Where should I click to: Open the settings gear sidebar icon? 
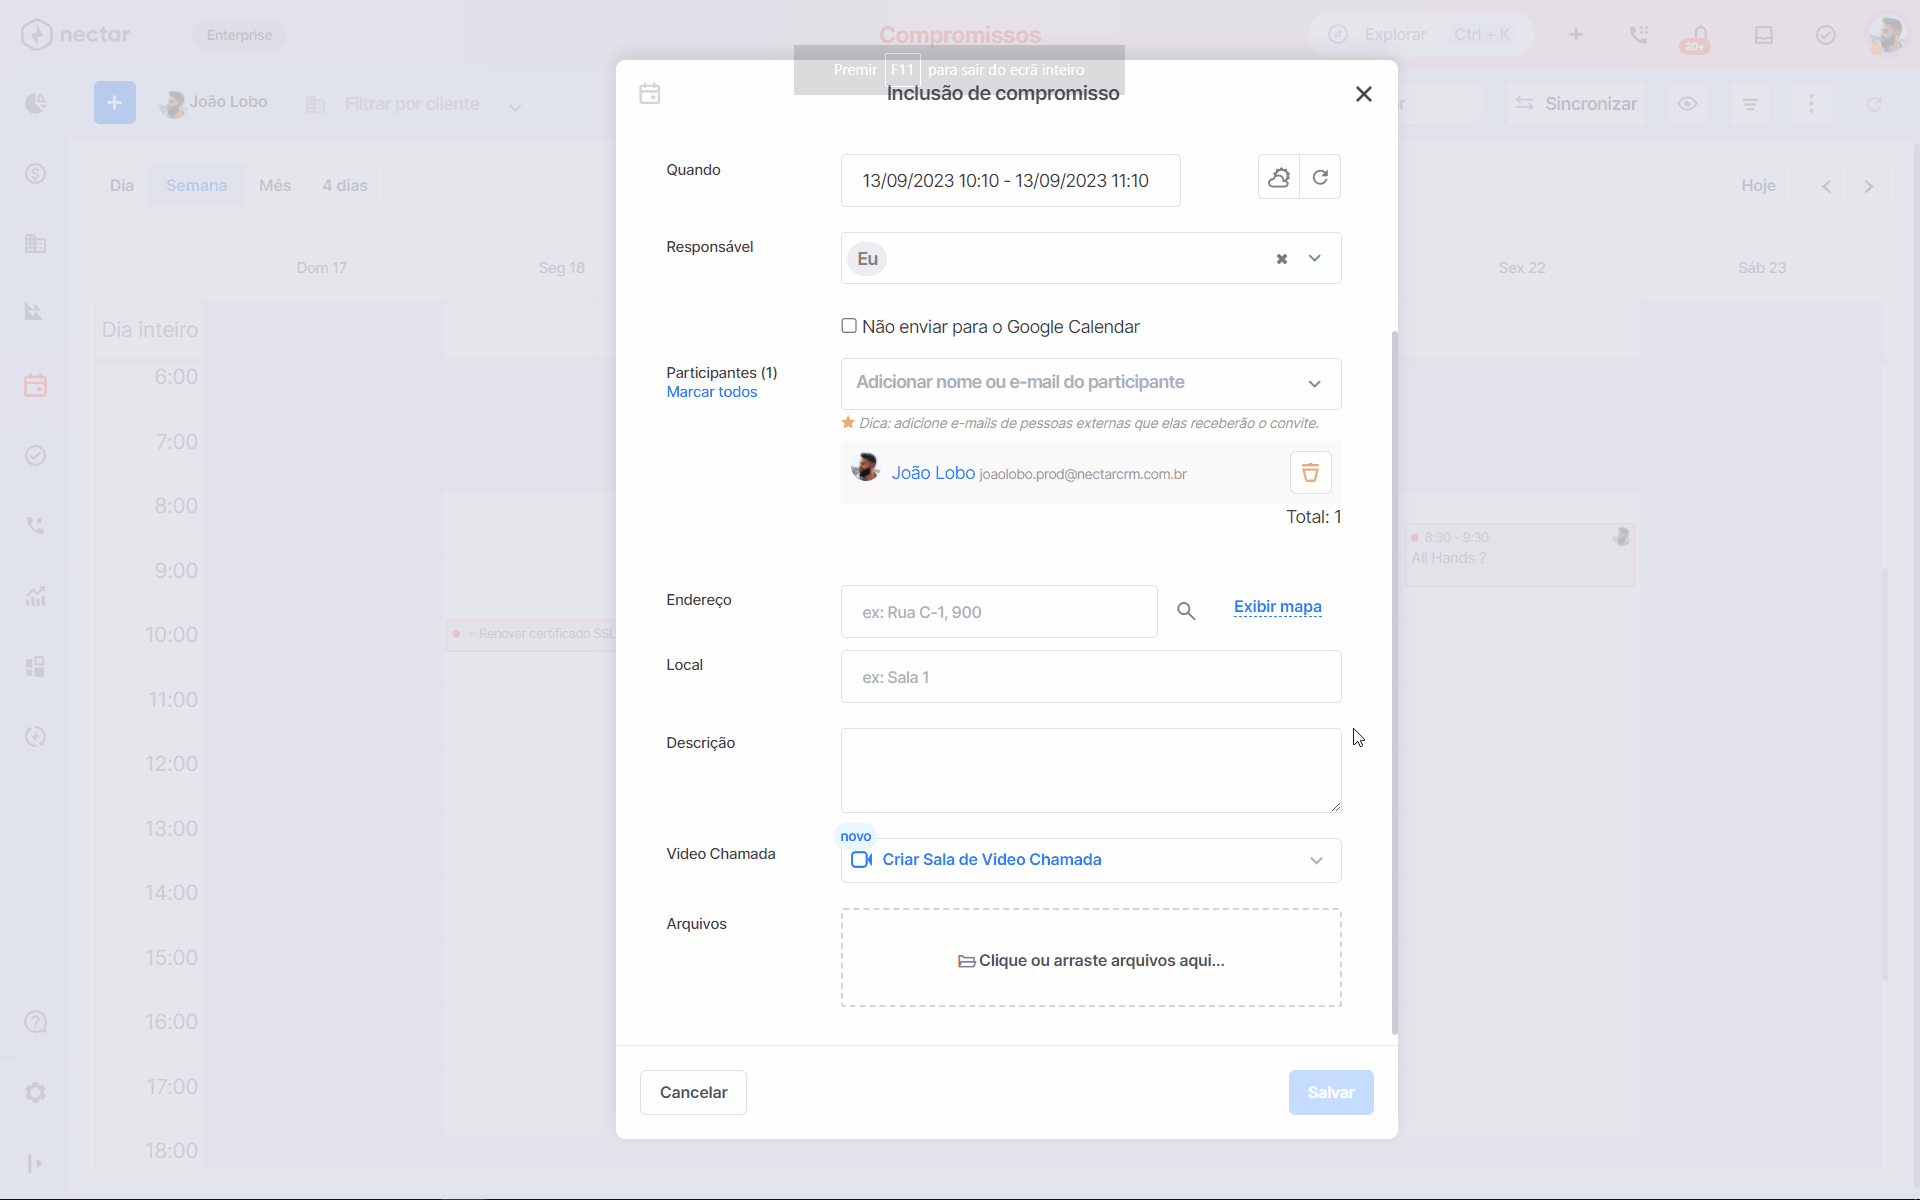coord(36,1092)
